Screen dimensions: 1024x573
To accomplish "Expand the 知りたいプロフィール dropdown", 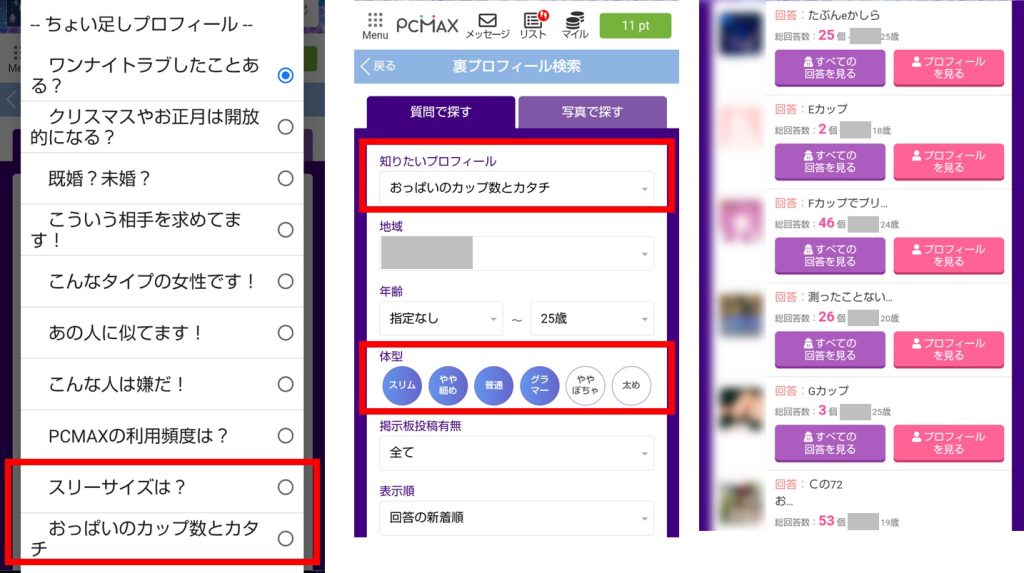I will (516, 188).
